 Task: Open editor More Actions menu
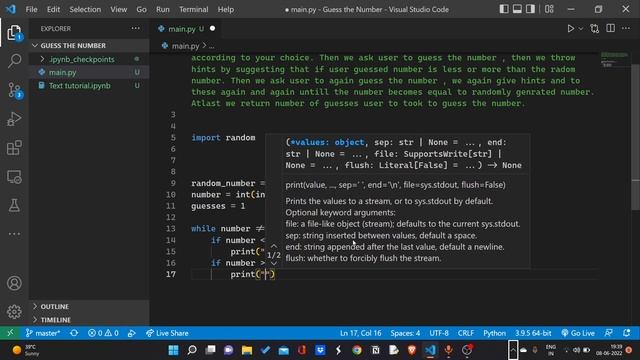point(626,28)
